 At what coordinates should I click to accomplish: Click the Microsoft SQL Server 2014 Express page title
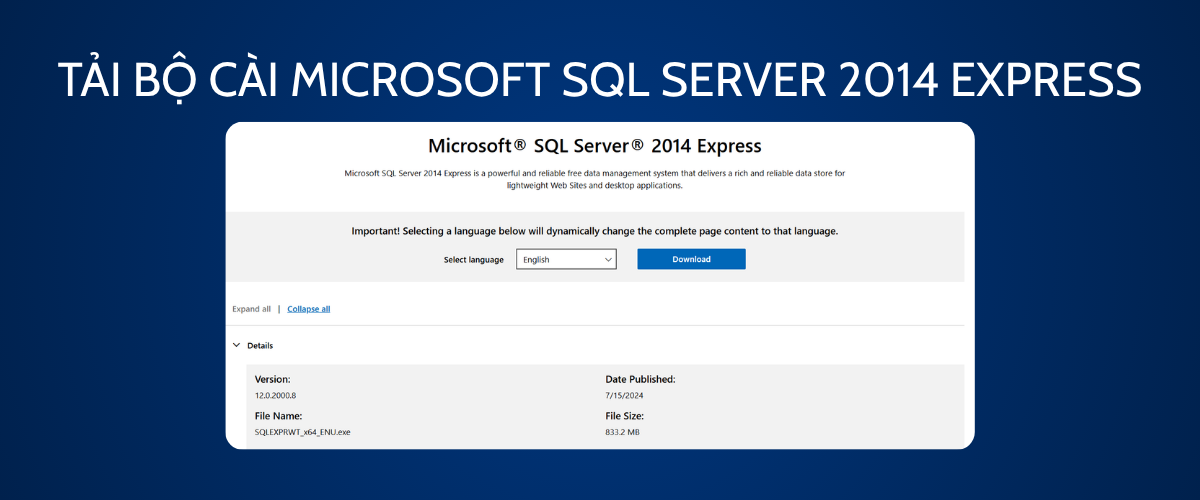595,146
